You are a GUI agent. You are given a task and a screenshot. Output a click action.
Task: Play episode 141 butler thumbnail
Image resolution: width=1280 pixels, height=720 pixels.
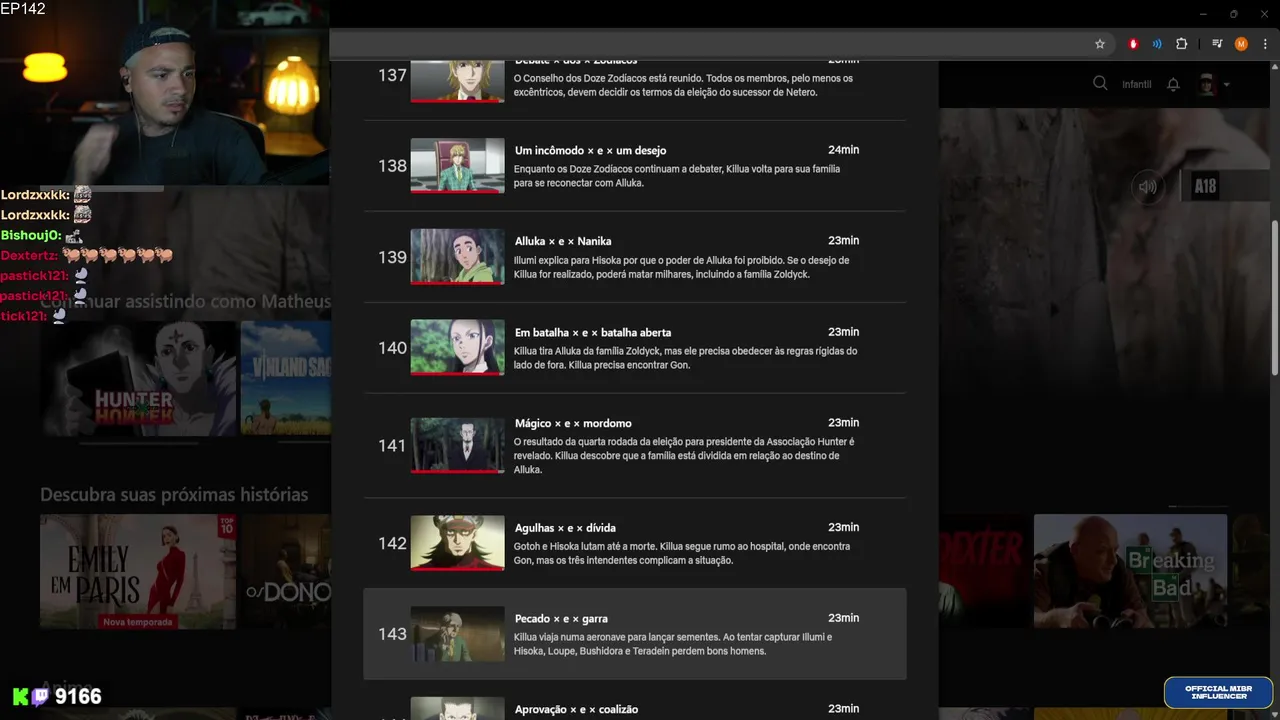pos(457,445)
